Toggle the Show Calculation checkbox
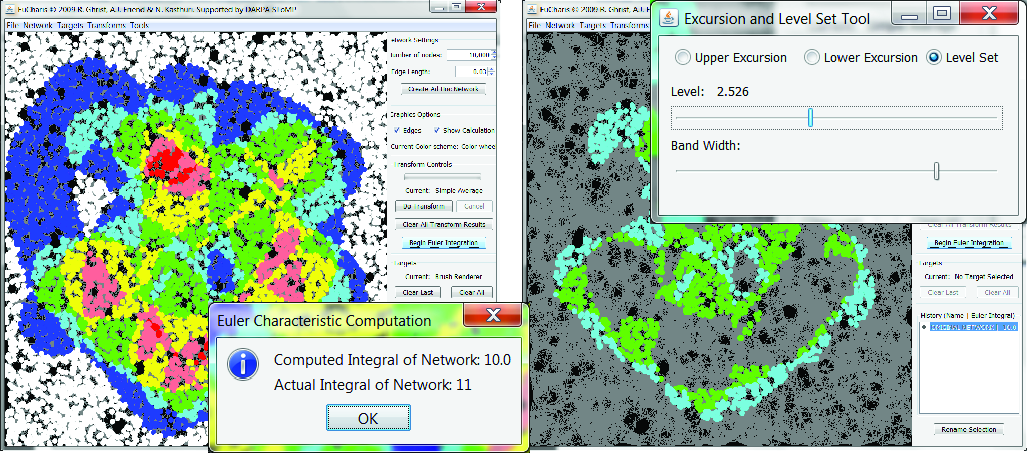The image size is (1027, 453). coord(437,131)
